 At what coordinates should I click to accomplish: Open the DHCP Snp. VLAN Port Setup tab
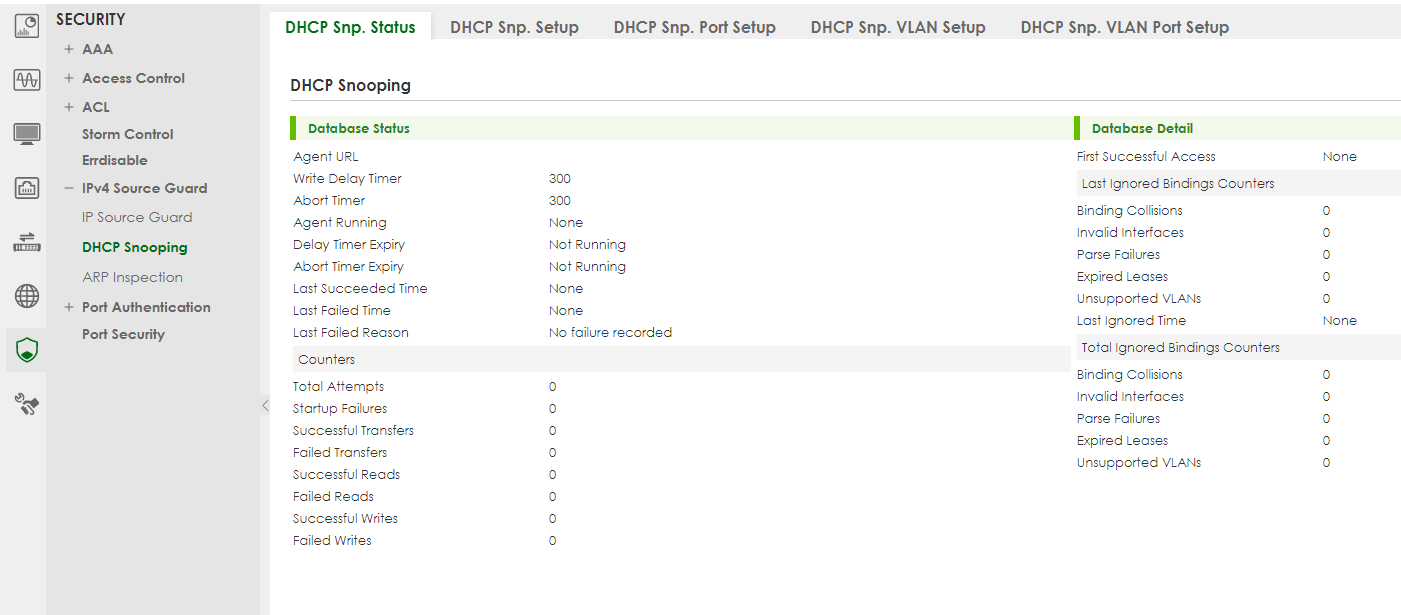coord(1124,27)
